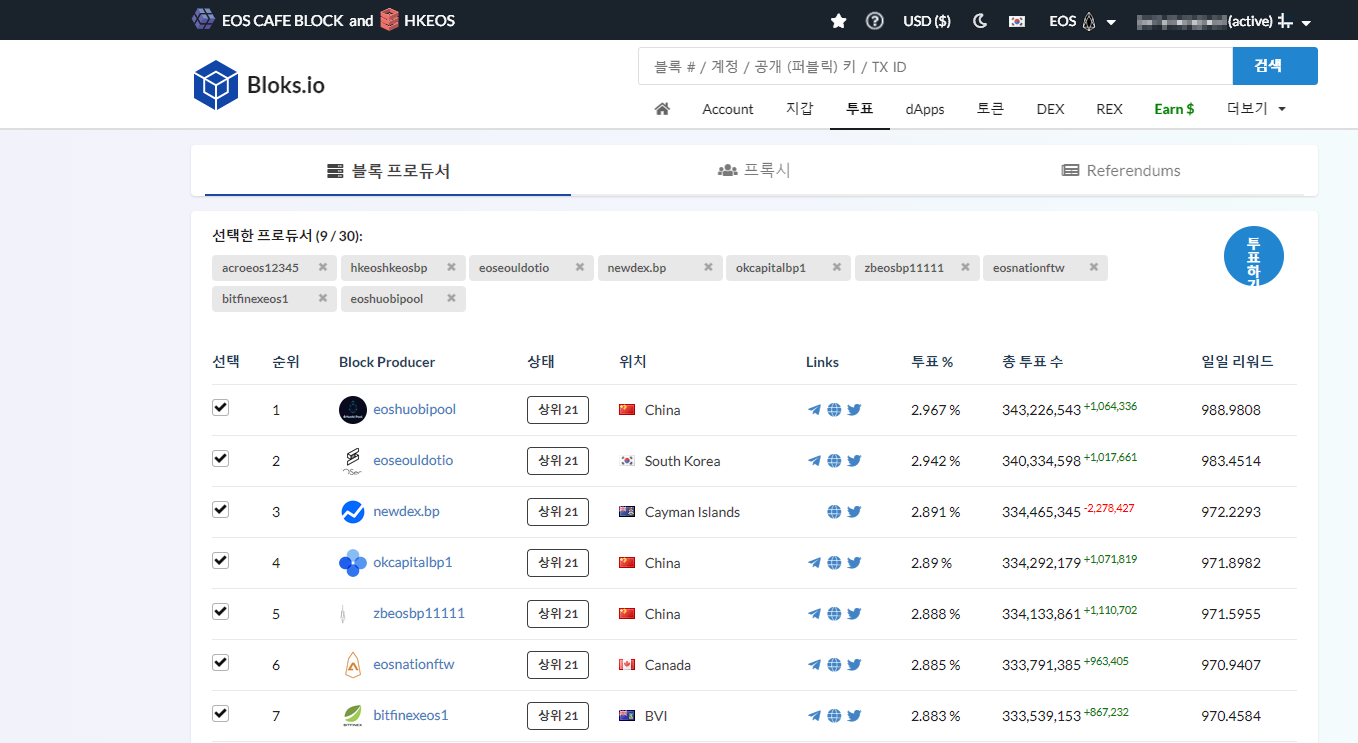Open the 토큰 tokens menu
Image resolution: width=1358 pixels, height=743 pixels.
coord(990,109)
